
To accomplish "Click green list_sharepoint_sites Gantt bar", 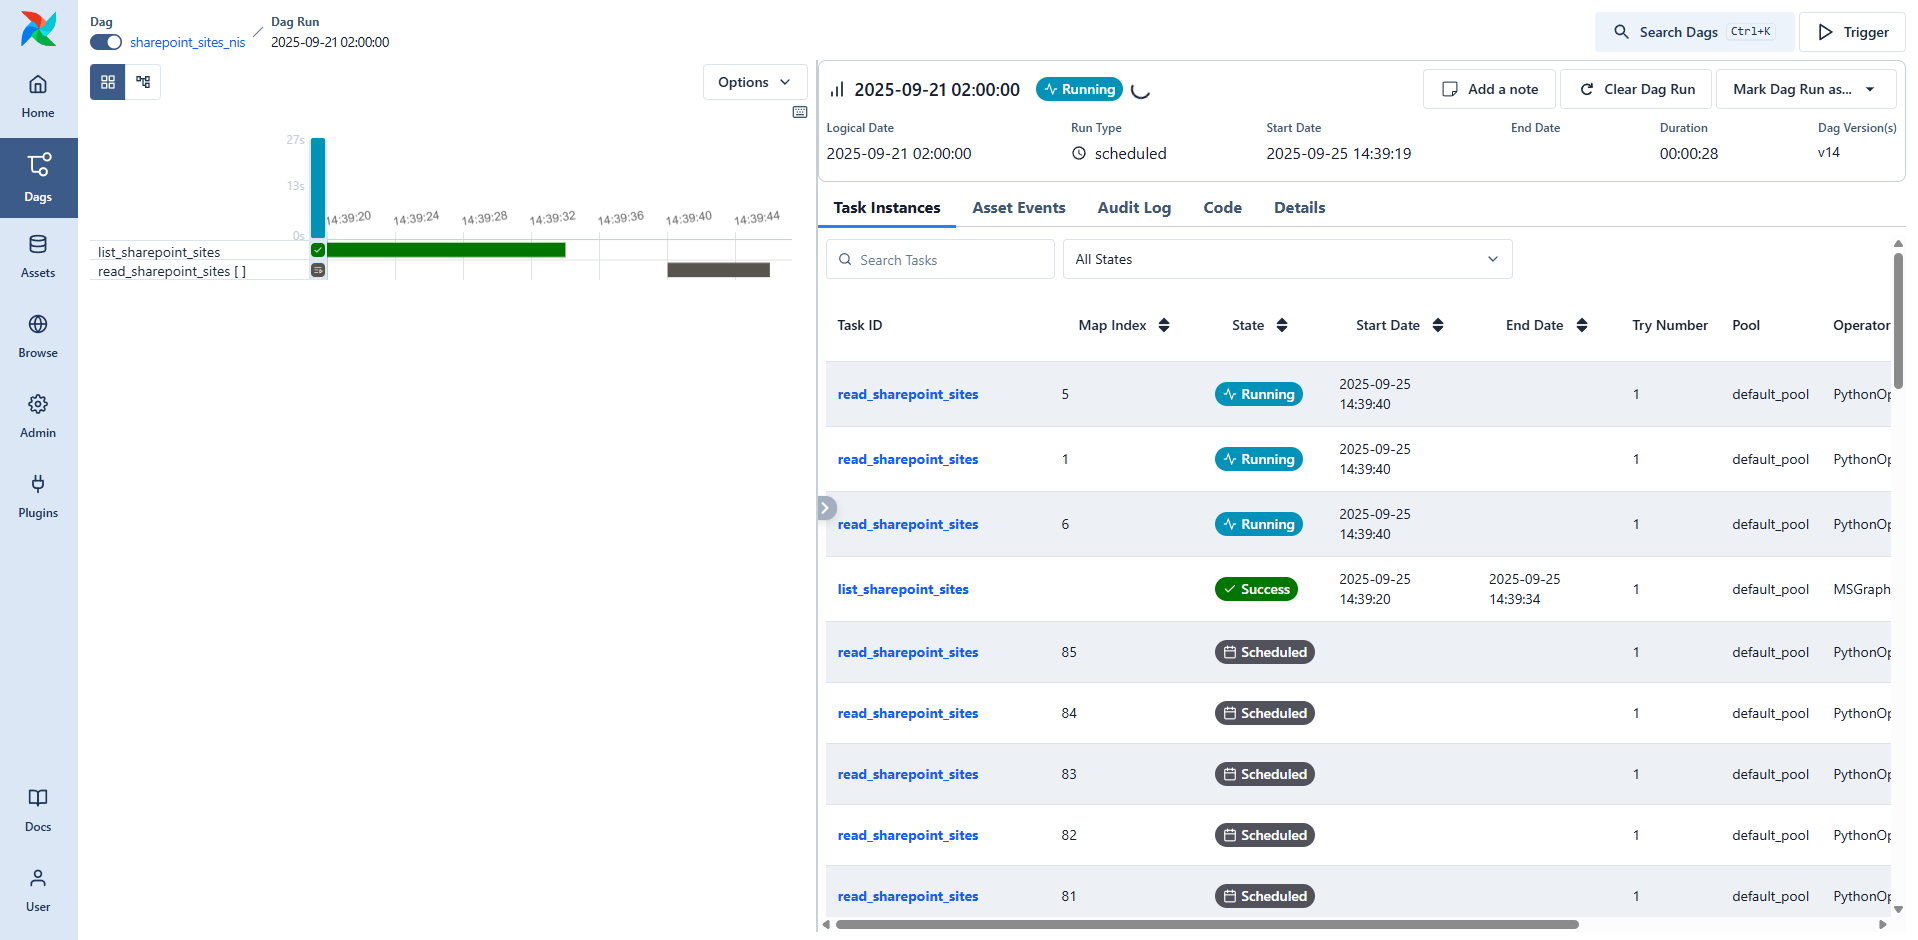I will [446, 250].
